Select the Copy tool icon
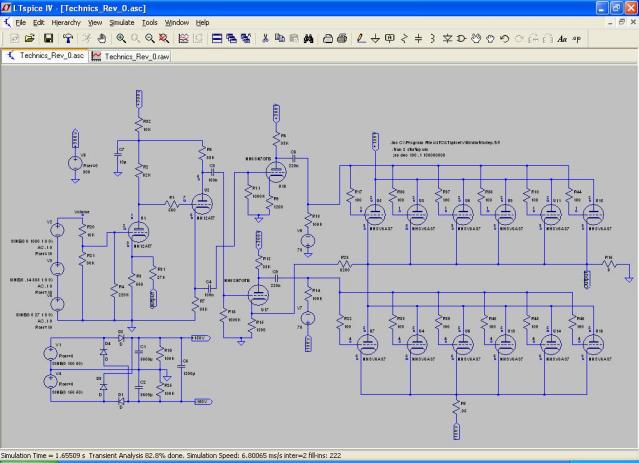The height and width of the screenshot is (463, 639). coord(280,39)
